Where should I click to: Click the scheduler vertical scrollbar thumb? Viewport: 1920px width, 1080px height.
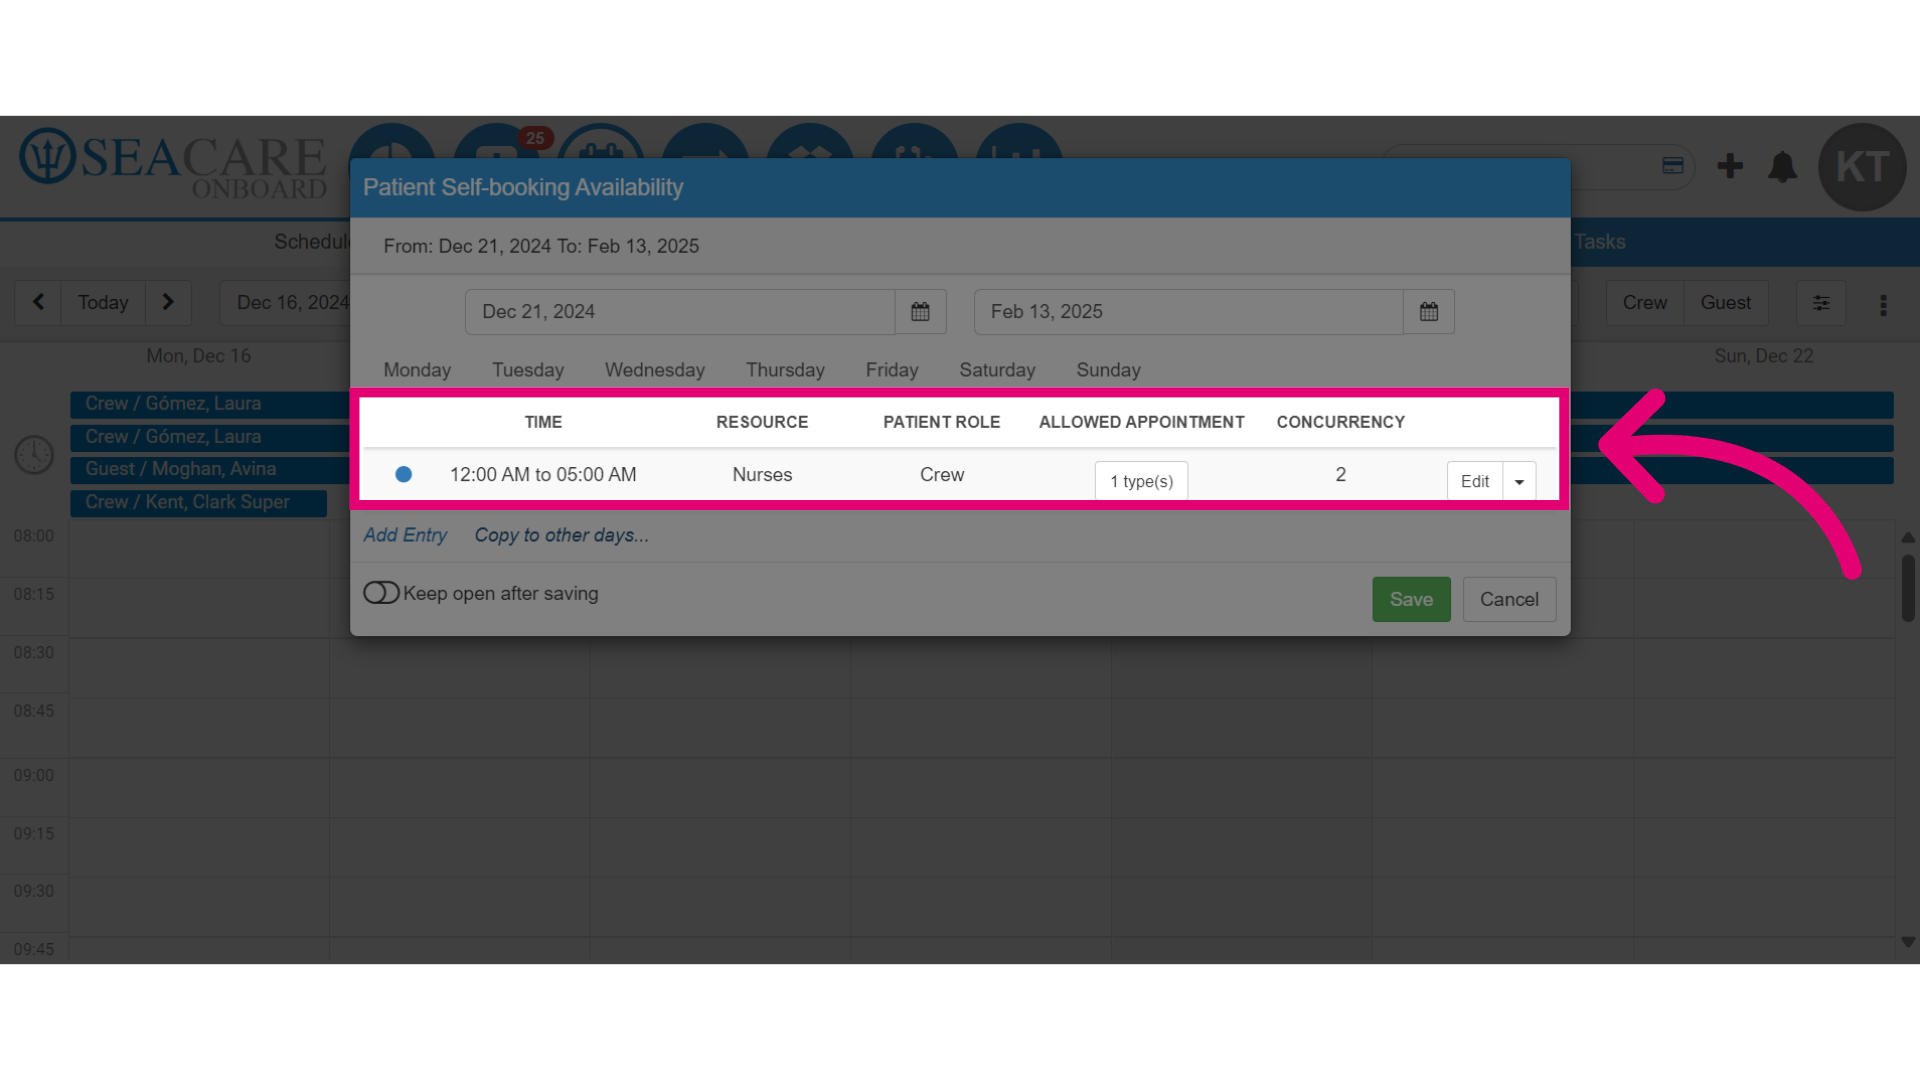tap(1908, 588)
